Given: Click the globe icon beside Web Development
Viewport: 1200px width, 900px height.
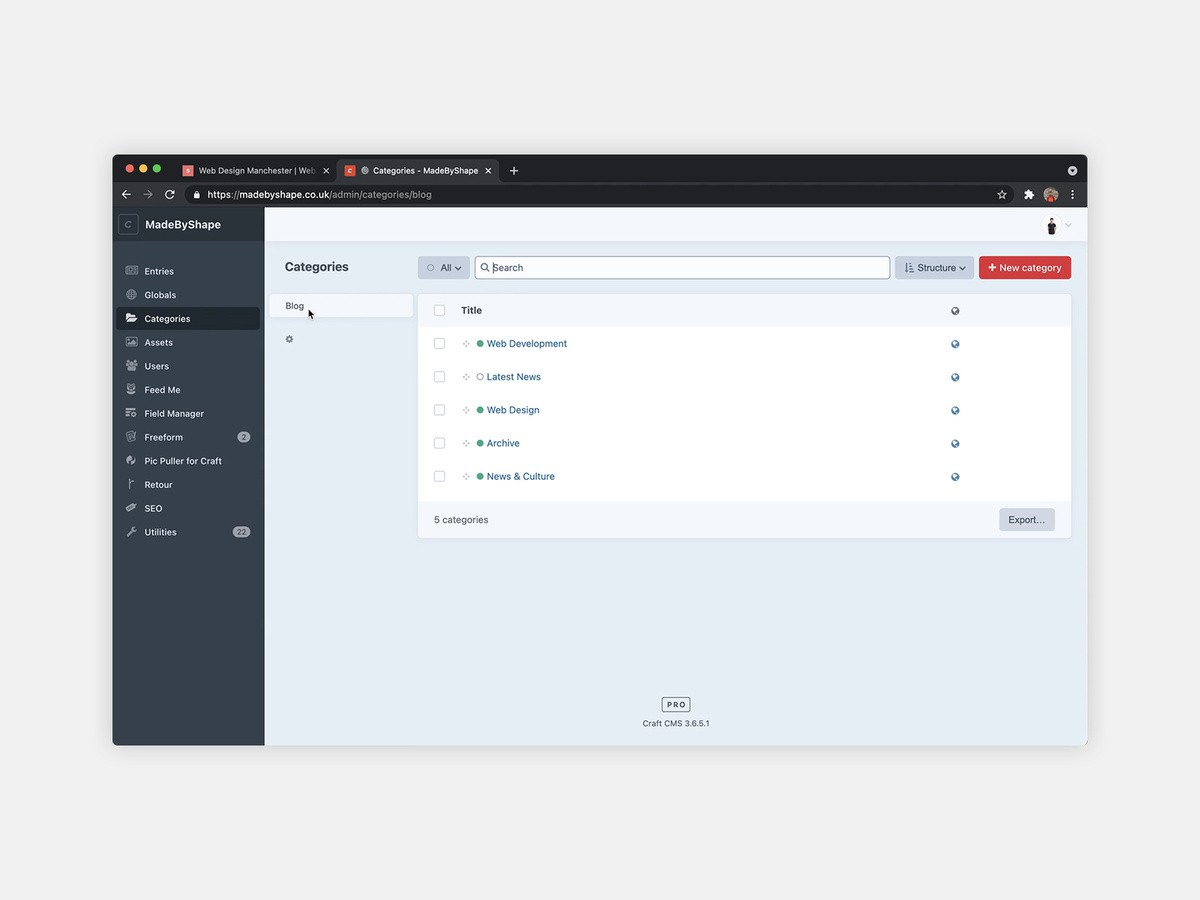Looking at the screenshot, I should pos(954,343).
